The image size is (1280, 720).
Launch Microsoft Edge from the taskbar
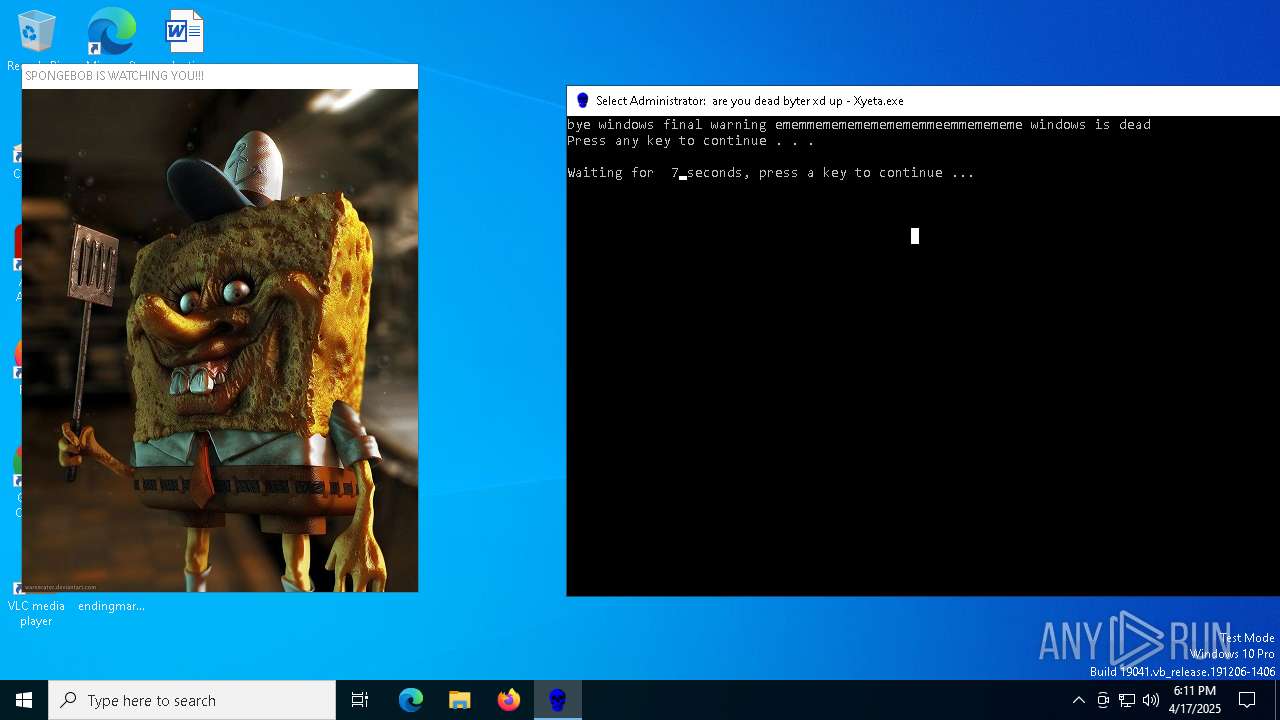point(411,700)
